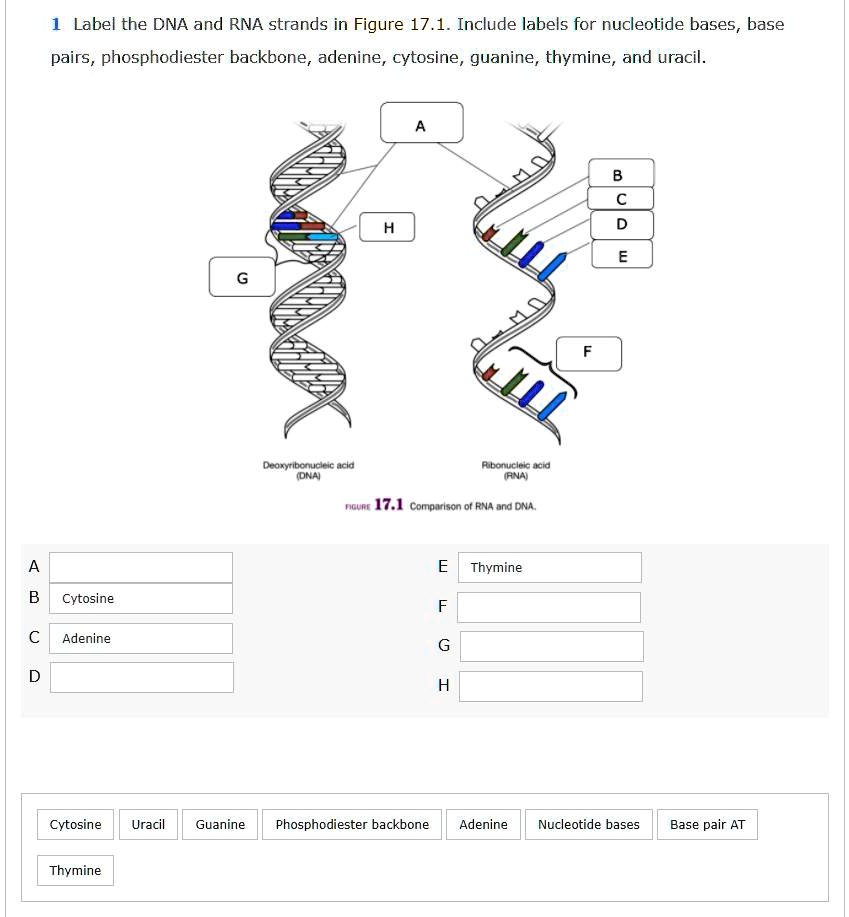Click the answer field containing Thymine
Viewport: 849px width, 917px height.
(x=548, y=567)
